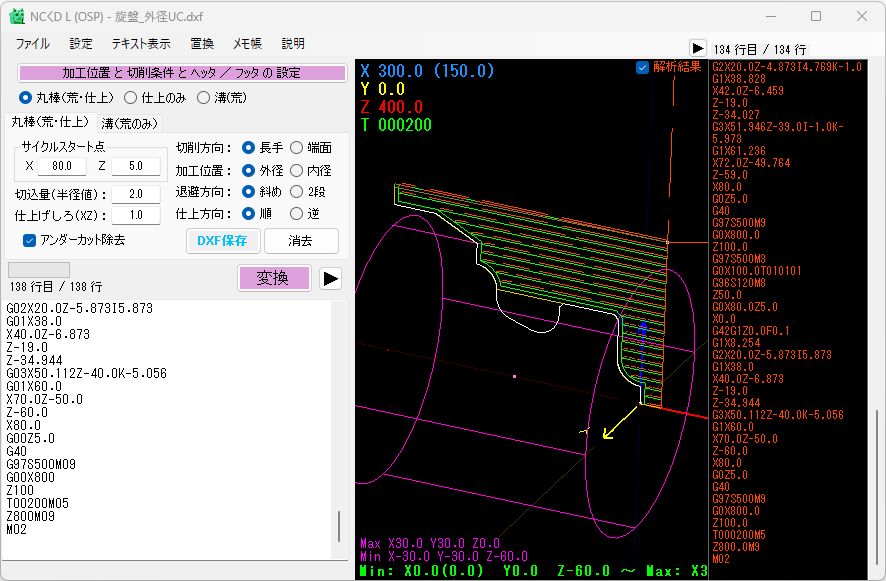Open 加工位置と切削条件 settings bar
Image resolution: width=886 pixels, height=581 pixels.
point(182,73)
